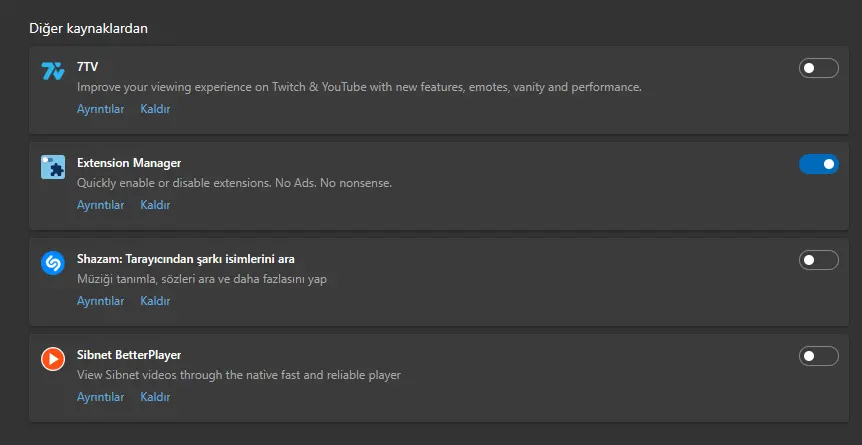
Task: Remove Sibnet BetterPlayer via Kaldır
Action: (155, 397)
